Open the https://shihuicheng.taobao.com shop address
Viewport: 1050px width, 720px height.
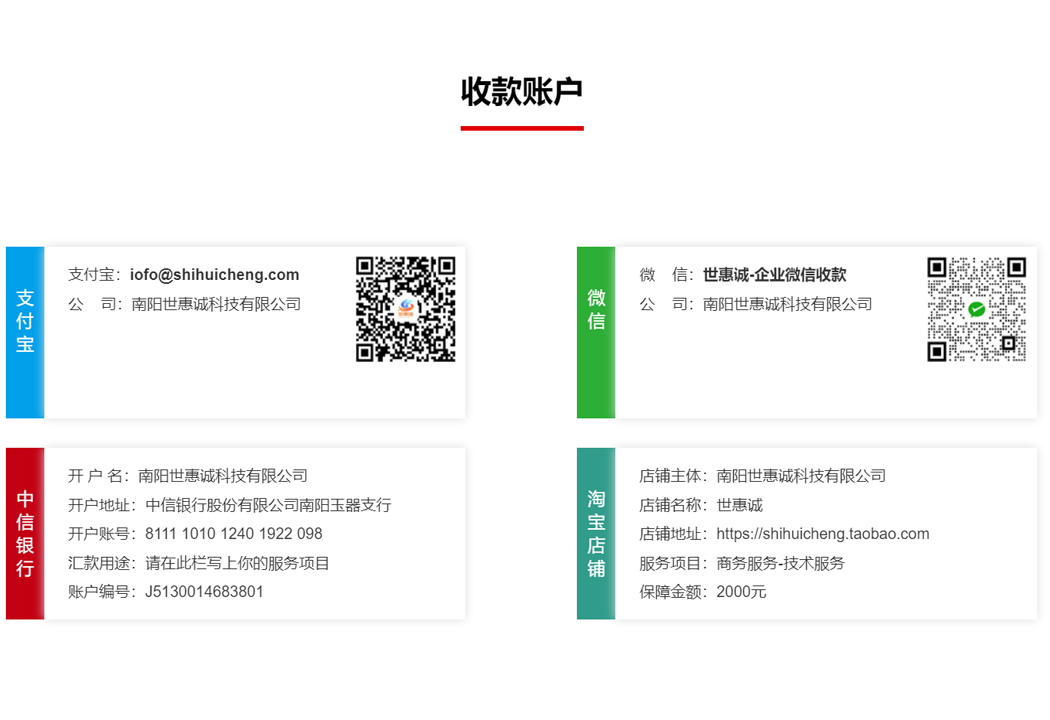(x=822, y=534)
